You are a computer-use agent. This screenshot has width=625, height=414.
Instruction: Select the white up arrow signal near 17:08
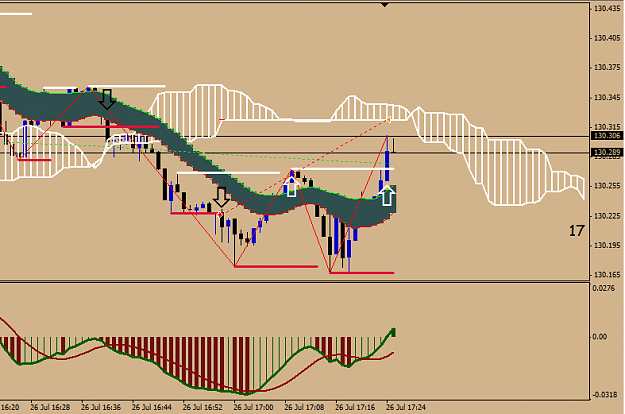tap(292, 187)
